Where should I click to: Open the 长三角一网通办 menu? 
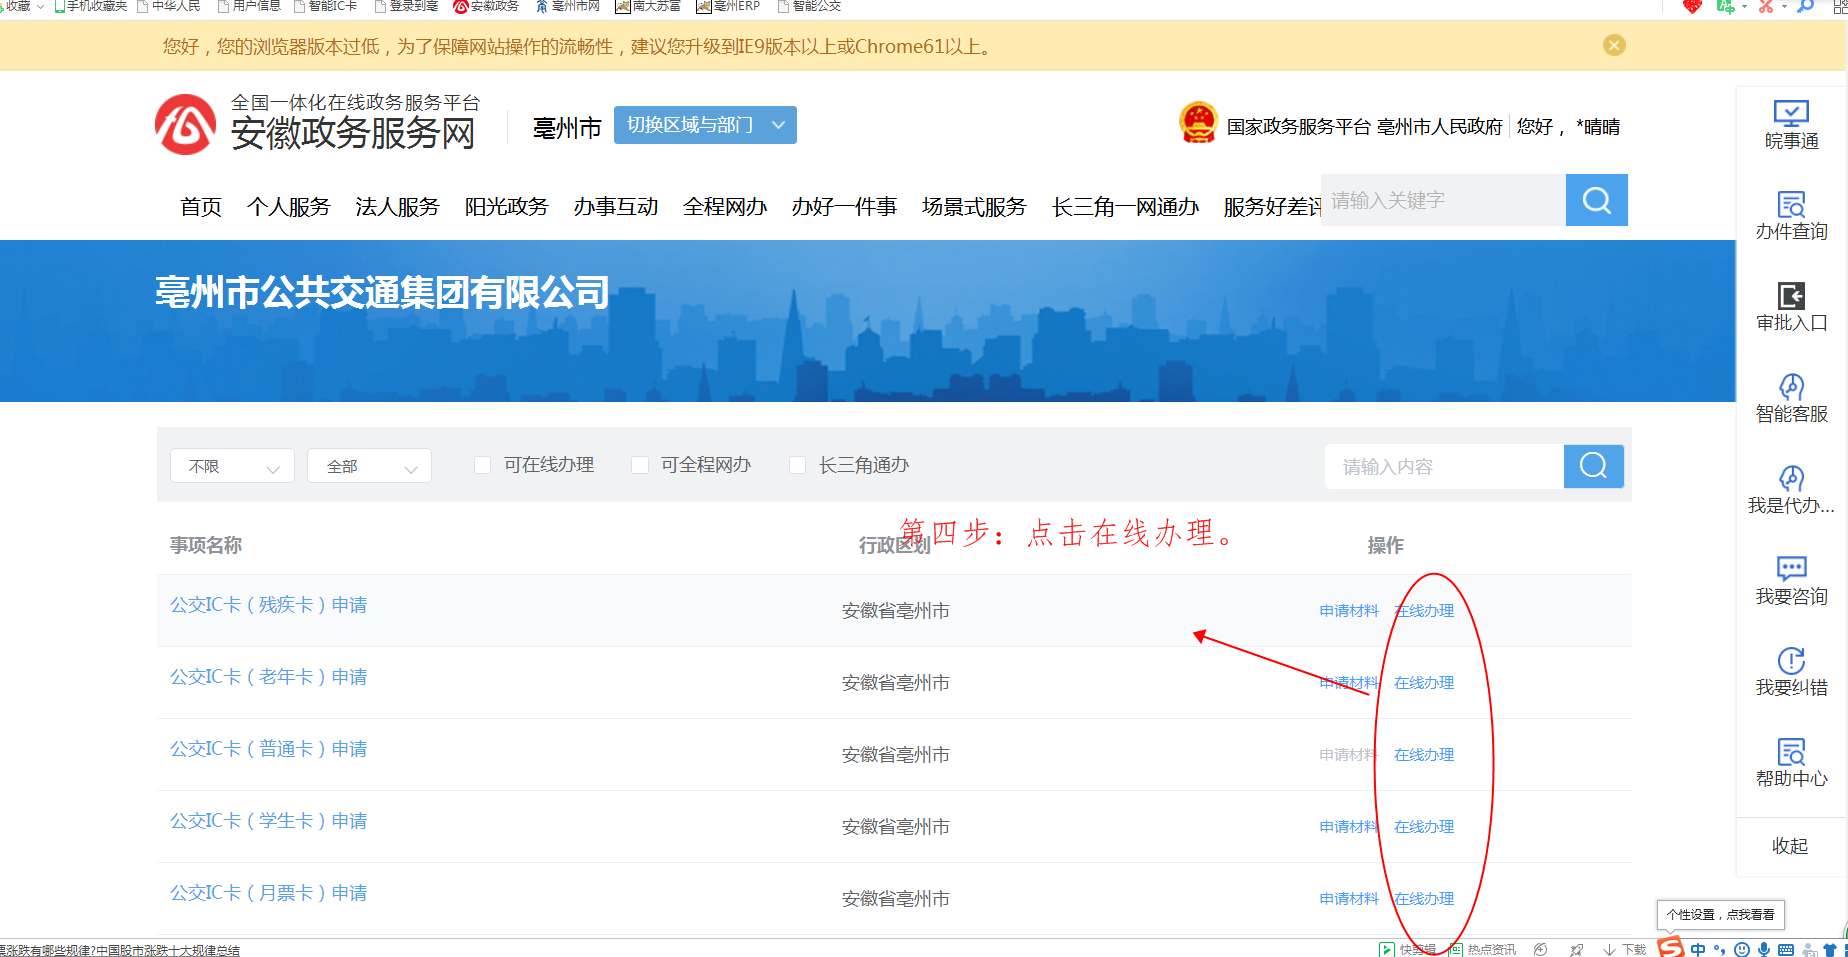coord(1125,207)
